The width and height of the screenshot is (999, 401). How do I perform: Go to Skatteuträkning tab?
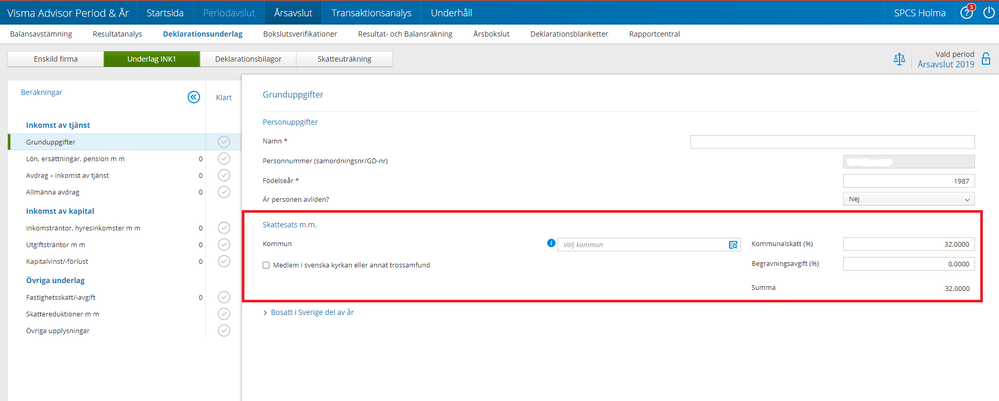344,59
